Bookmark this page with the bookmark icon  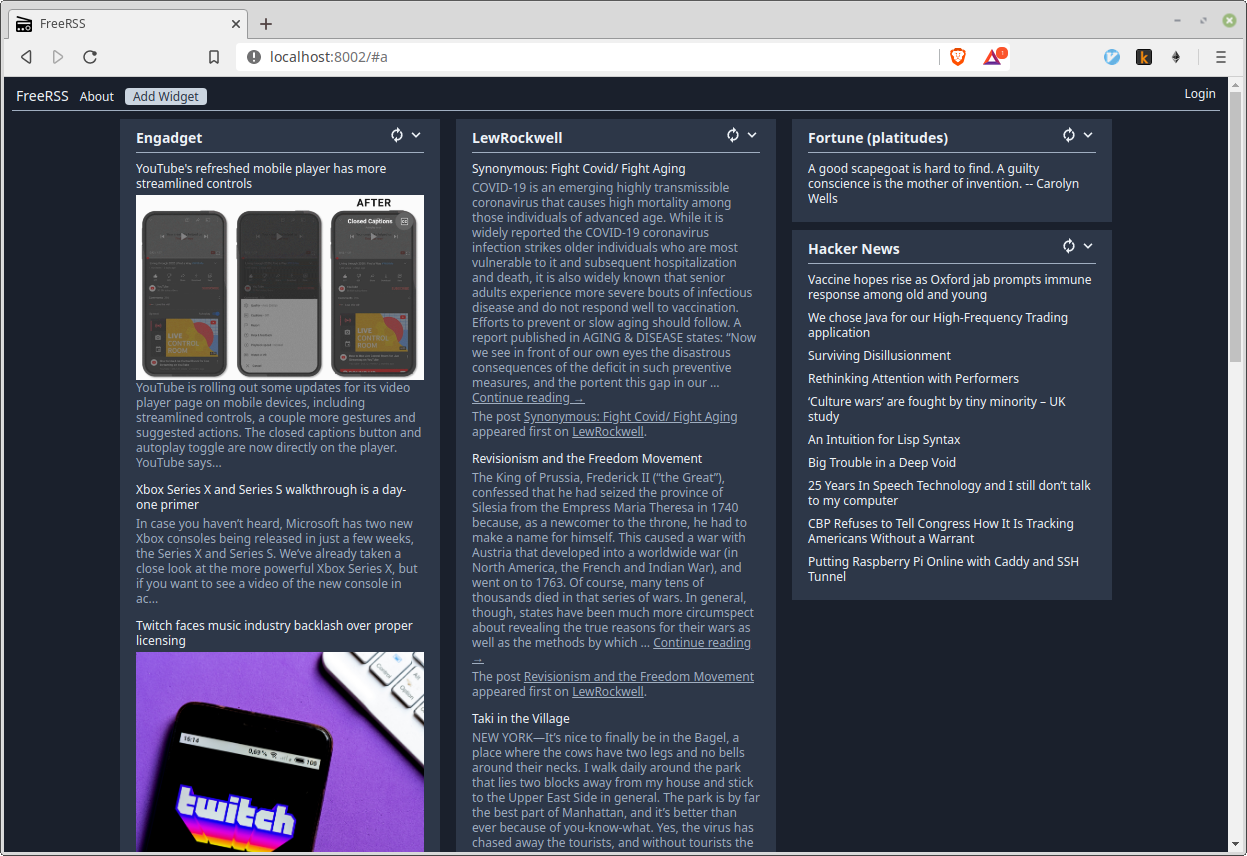(214, 57)
